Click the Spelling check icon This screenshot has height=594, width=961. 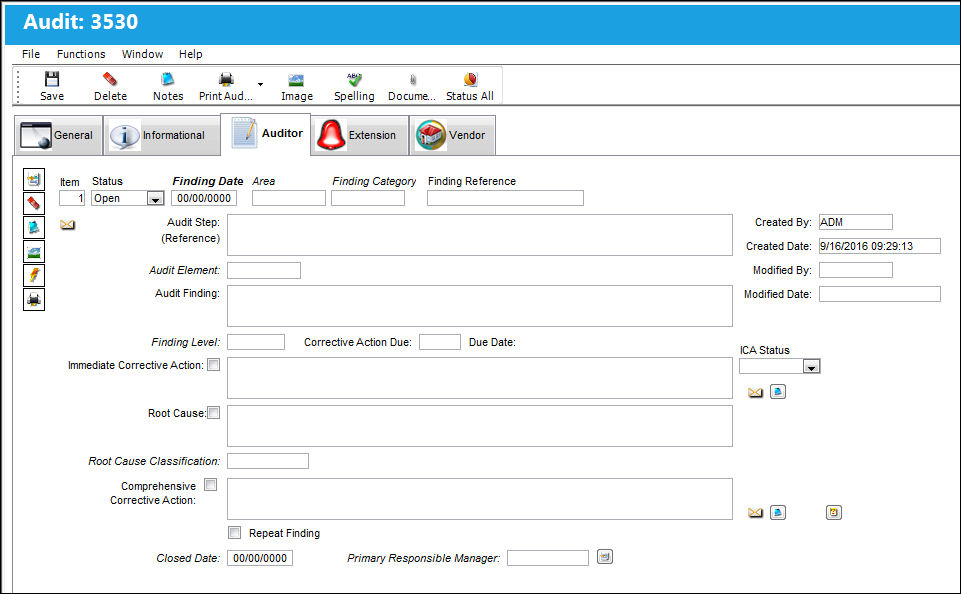click(354, 79)
